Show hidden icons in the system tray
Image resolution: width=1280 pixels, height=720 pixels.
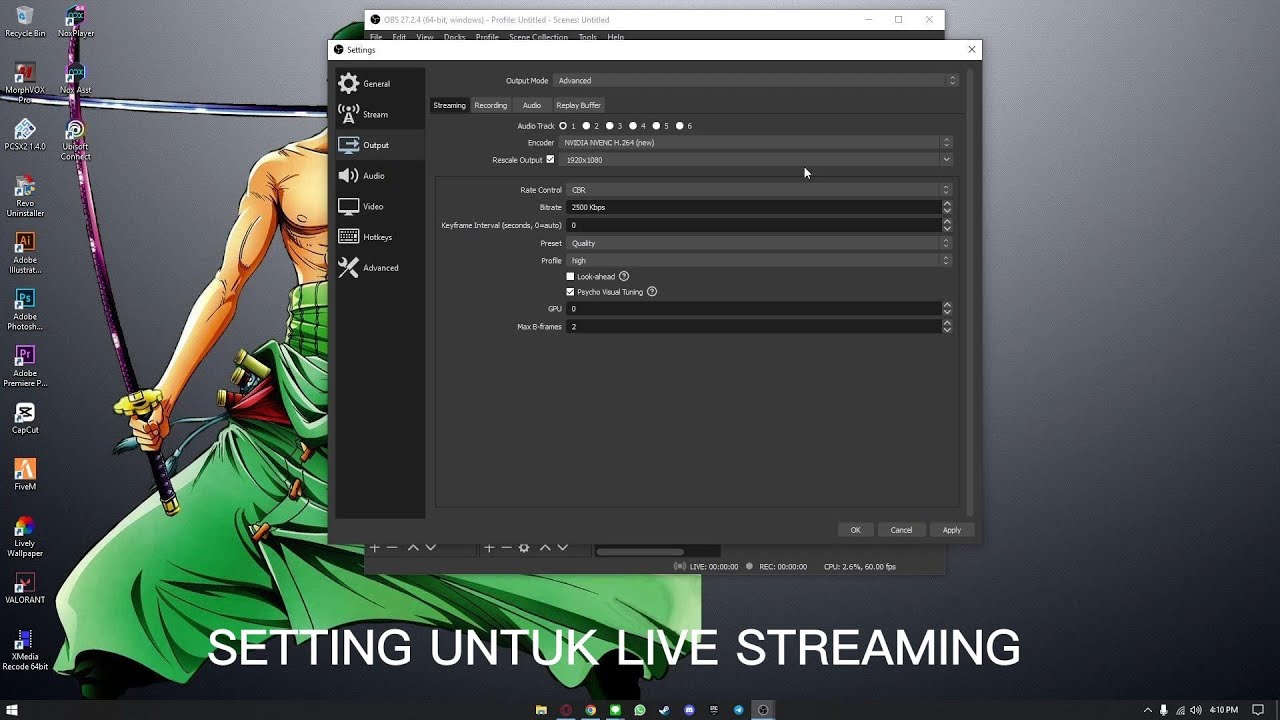point(1148,710)
